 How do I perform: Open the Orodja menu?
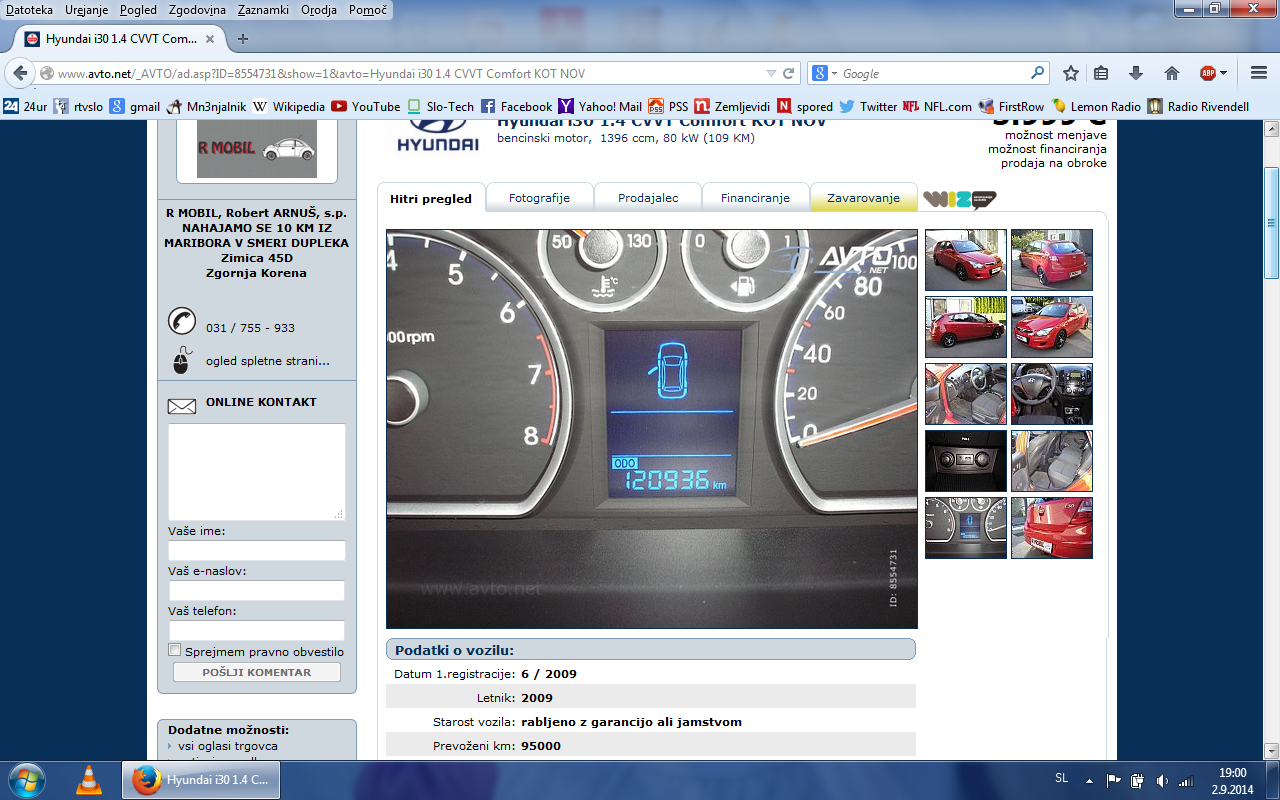click(319, 9)
